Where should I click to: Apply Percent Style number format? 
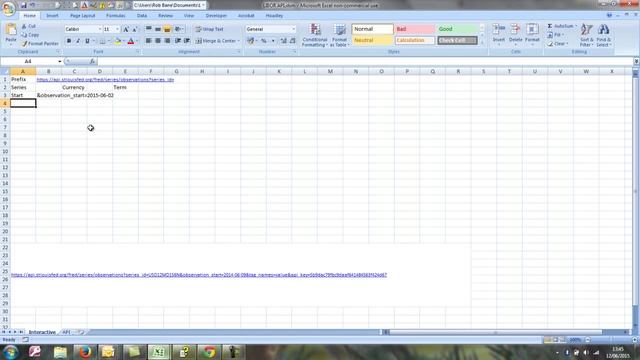coord(264,41)
